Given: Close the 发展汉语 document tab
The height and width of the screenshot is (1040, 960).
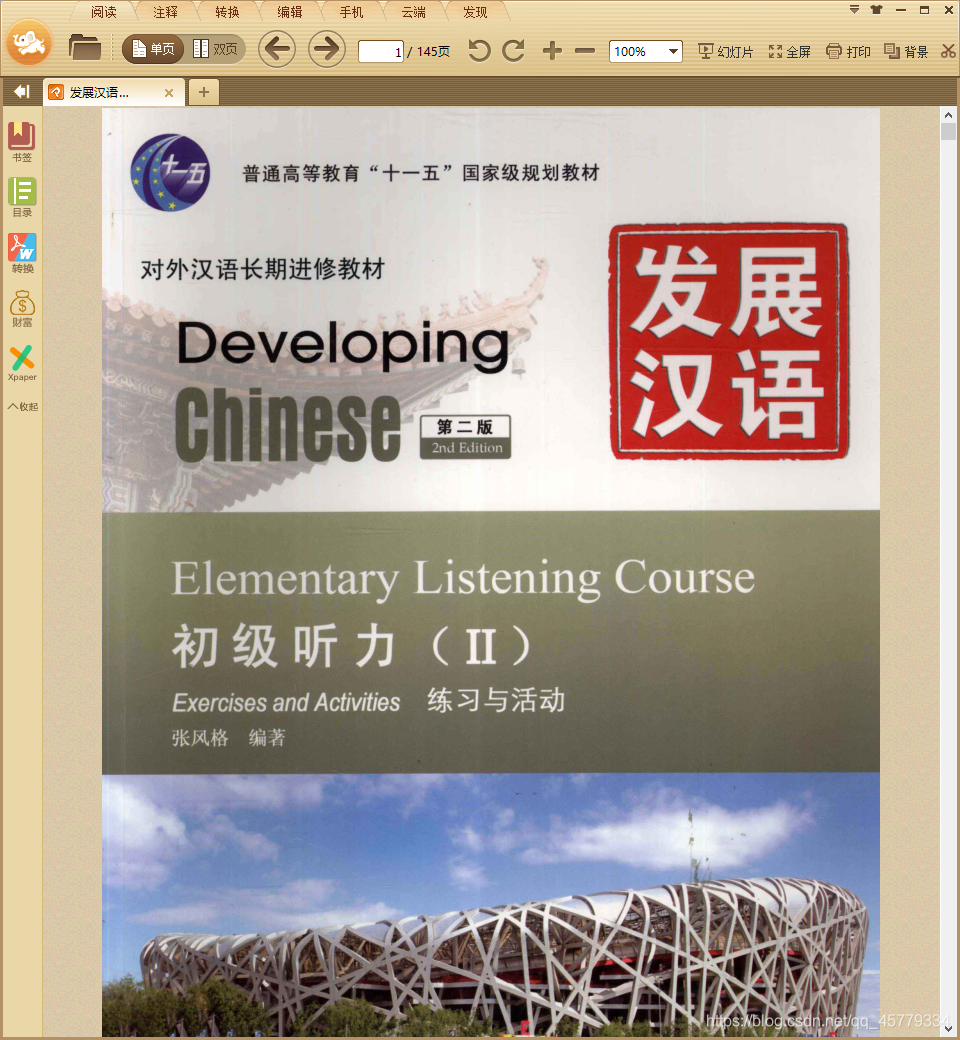Looking at the screenshot, I should tap(169, 93).
